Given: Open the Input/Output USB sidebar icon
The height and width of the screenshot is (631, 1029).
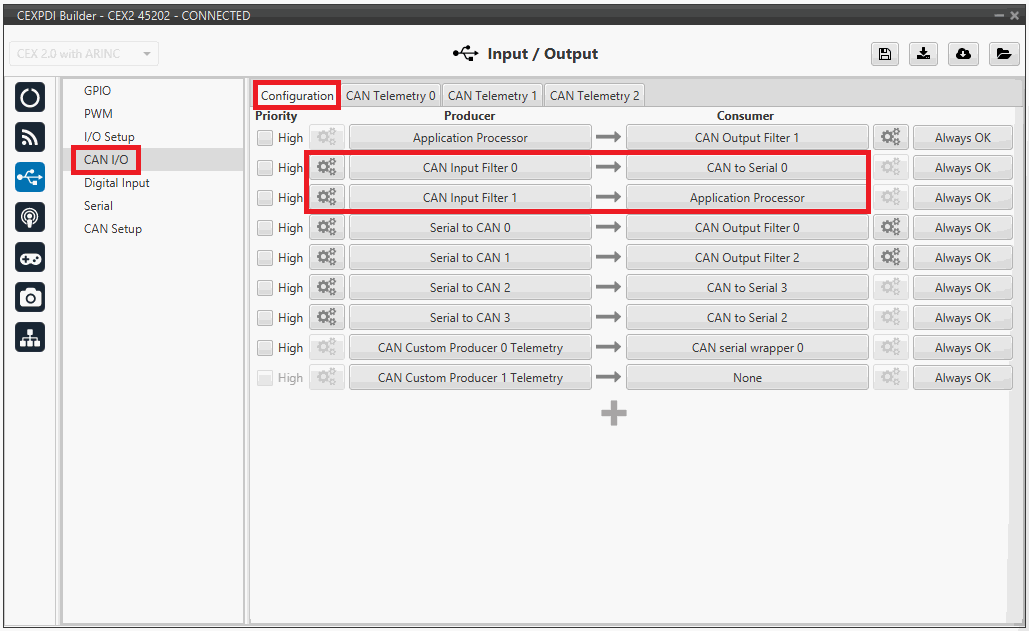Looking at the screenshot, I should 30,177.
